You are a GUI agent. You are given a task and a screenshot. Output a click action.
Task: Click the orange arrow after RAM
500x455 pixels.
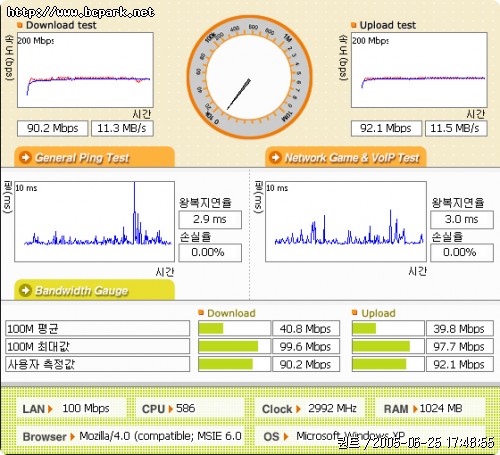coord(415,409)
